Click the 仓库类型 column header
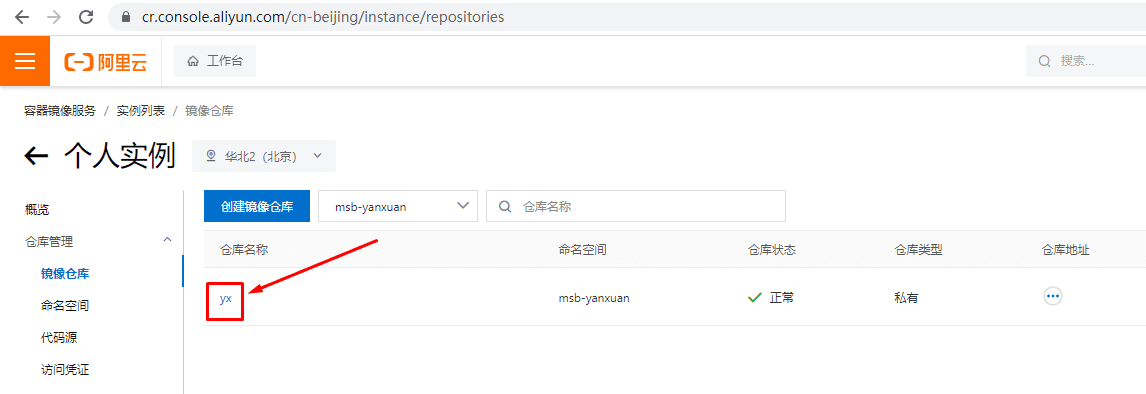Screen dimensions: 1146x394 tap(918, 250)
